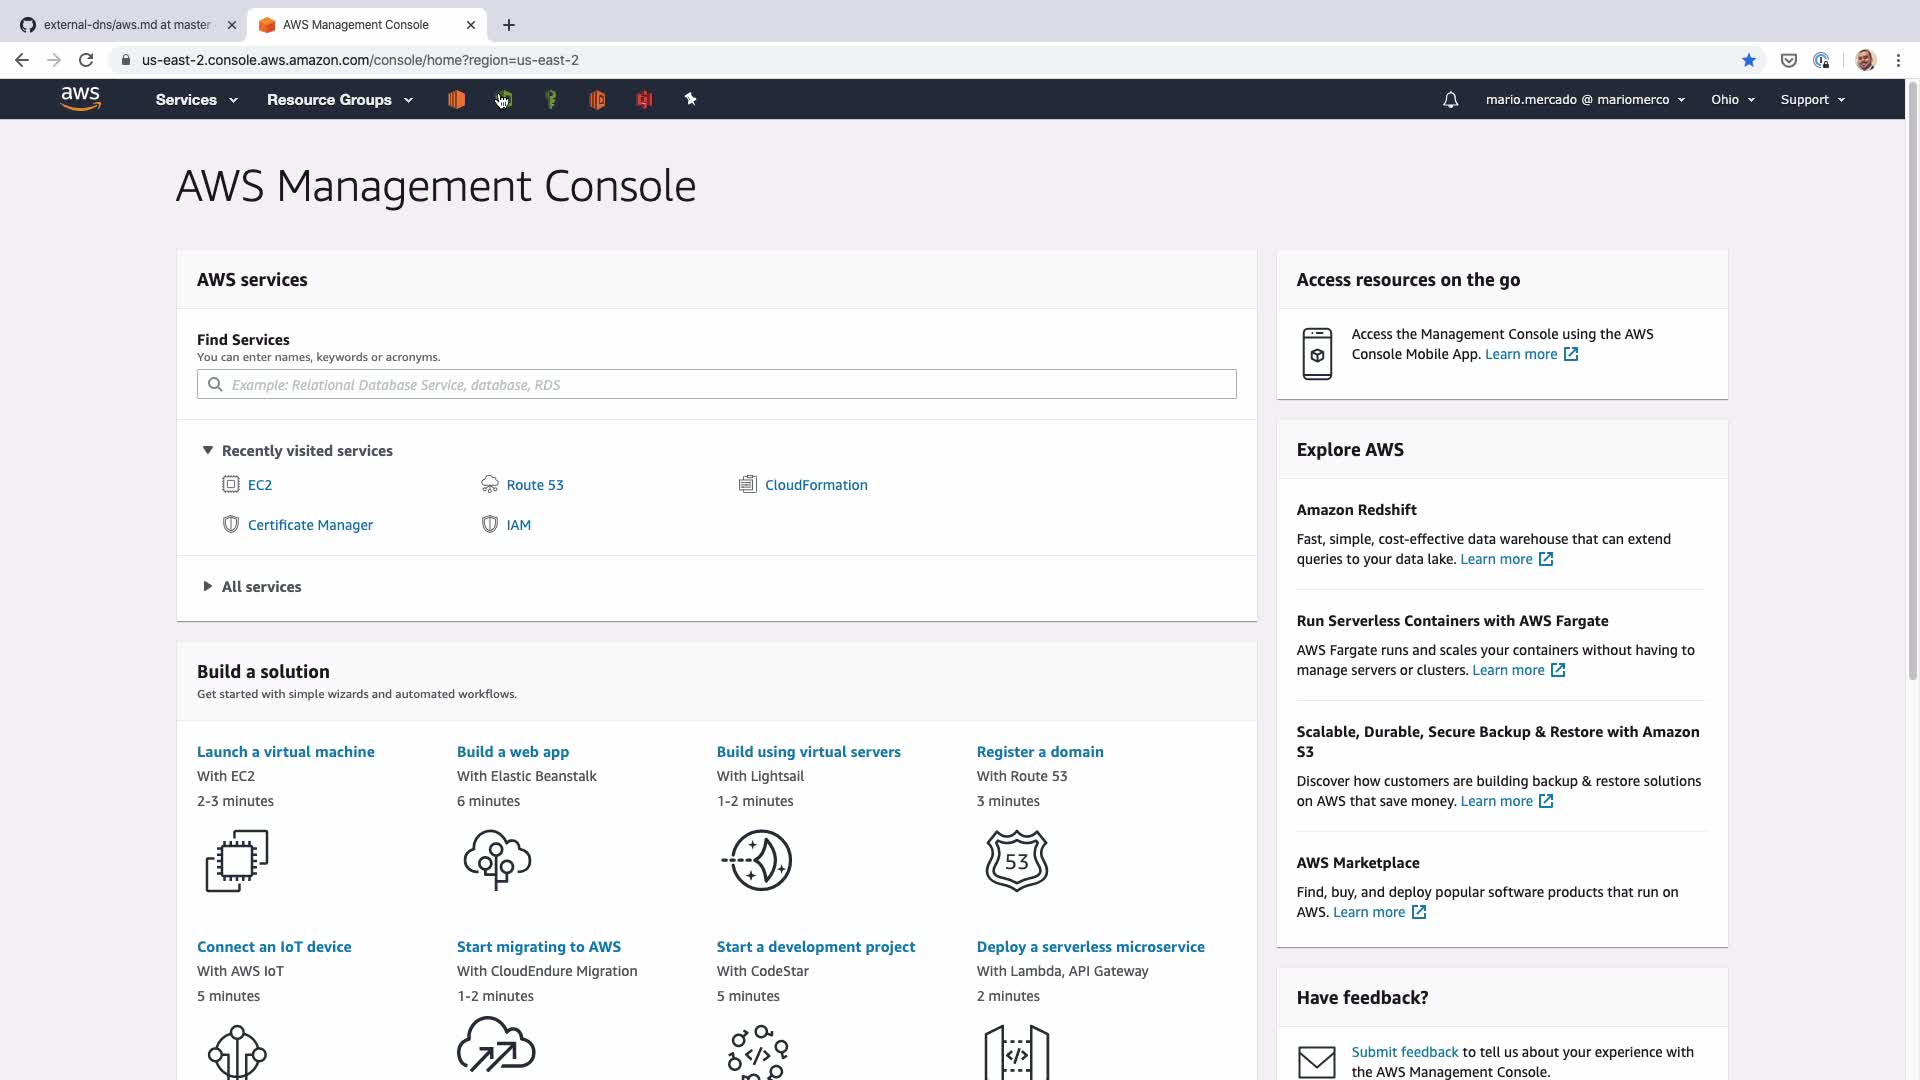Open the Services menu
The image size is (1920, 1080).
(x=196, y=100)
